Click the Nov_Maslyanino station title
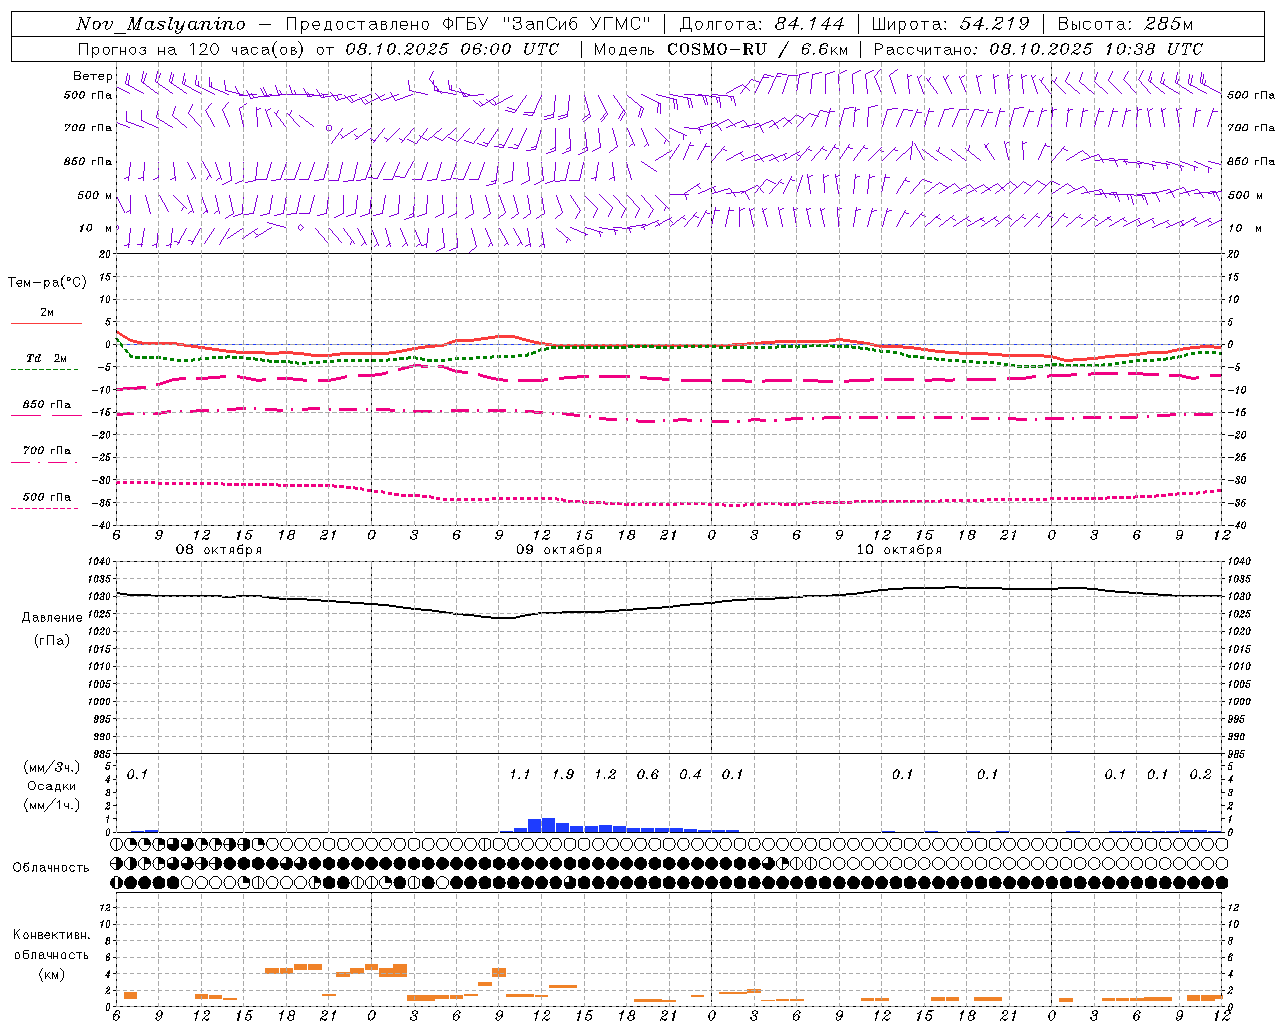The image size is (1280, 1024). click(x=160, y=24)
